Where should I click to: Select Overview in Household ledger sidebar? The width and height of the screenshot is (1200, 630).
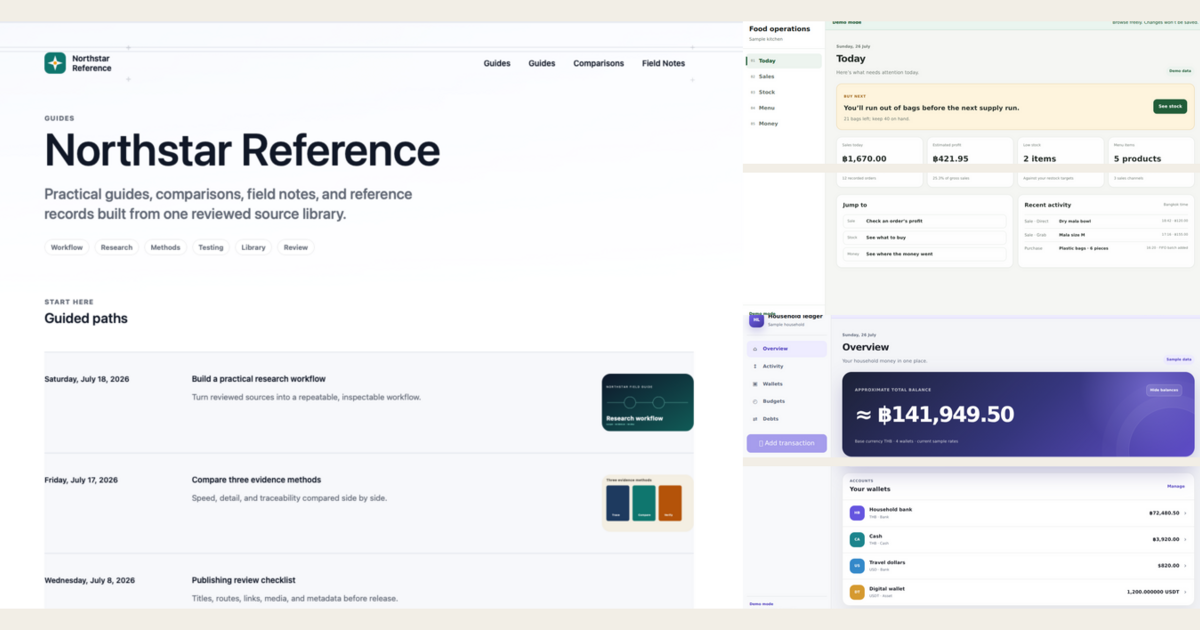pos(787,349)
